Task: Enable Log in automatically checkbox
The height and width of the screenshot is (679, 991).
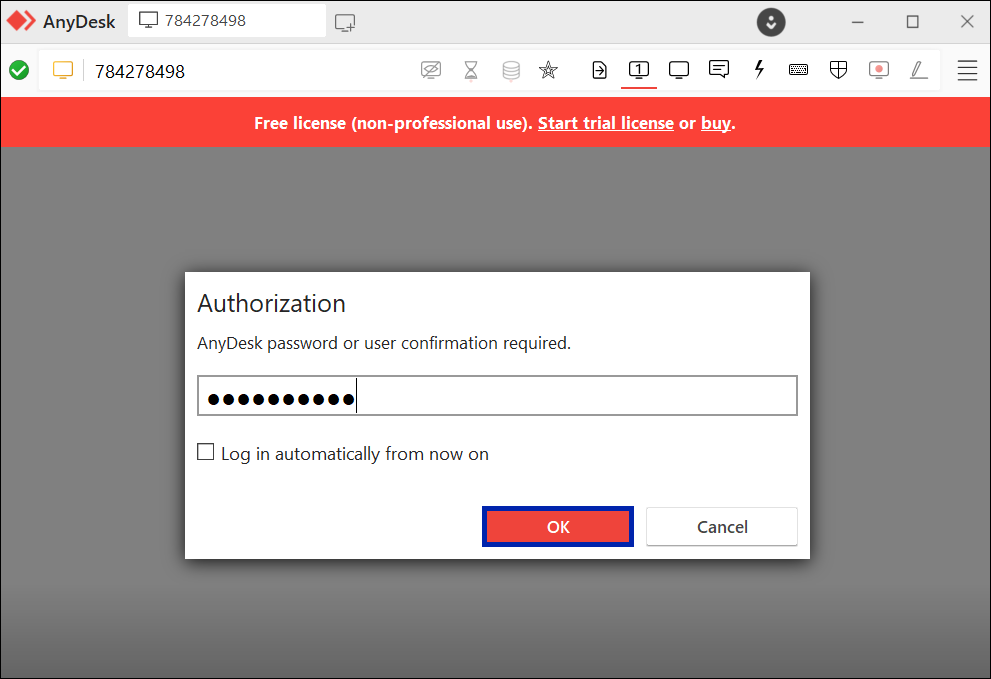Action: click(x=205, y=452)
